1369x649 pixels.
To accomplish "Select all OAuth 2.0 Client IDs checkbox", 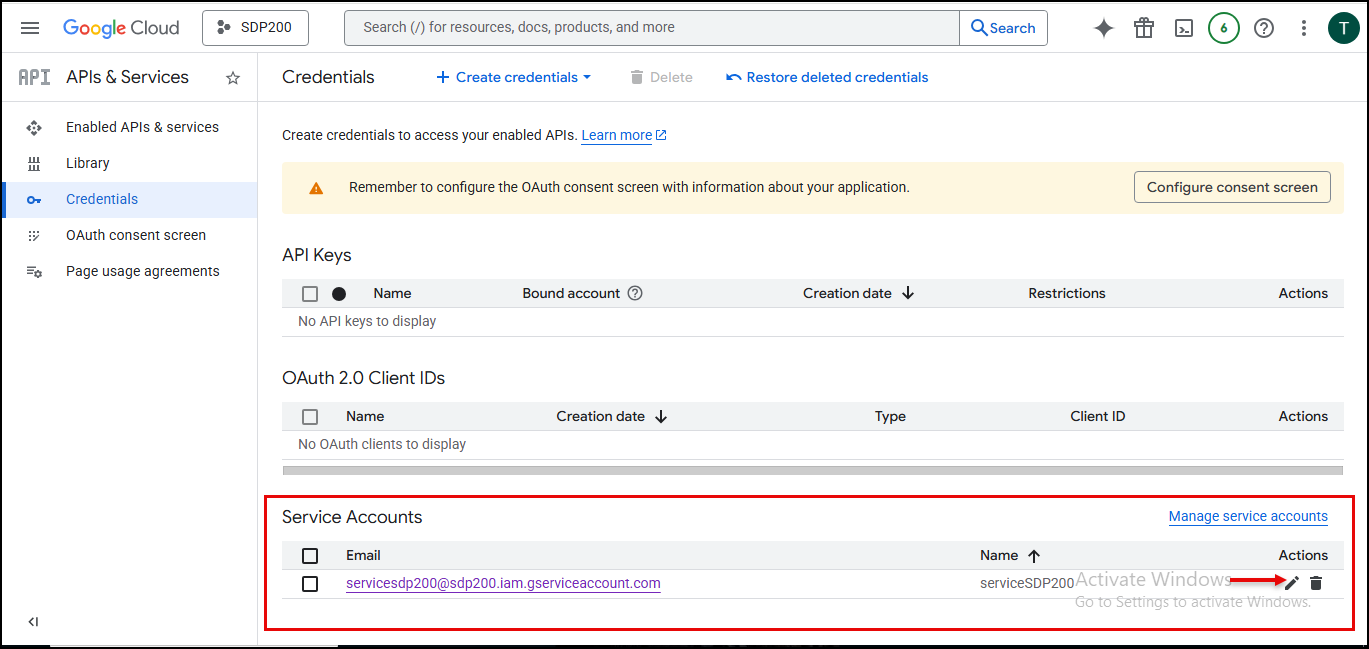I will point(310,417).
